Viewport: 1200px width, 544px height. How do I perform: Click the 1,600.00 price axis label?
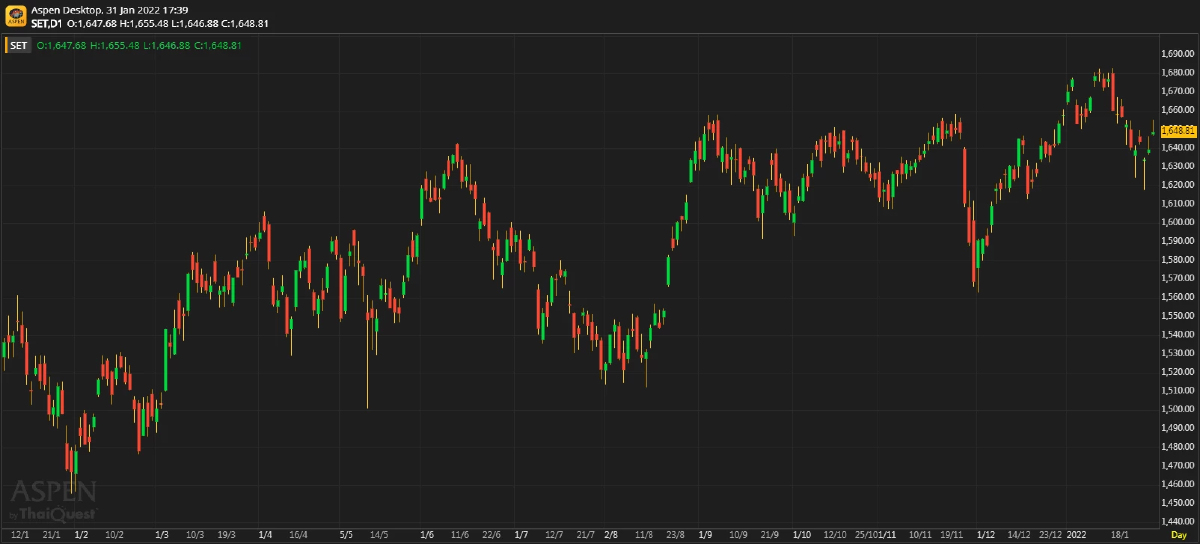pos(1178,222)
